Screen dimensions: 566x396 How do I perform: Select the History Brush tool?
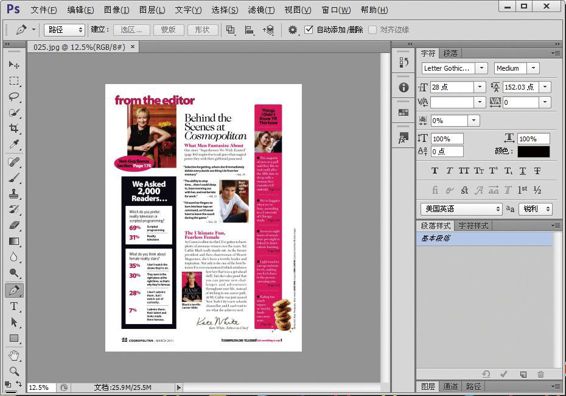14,209
